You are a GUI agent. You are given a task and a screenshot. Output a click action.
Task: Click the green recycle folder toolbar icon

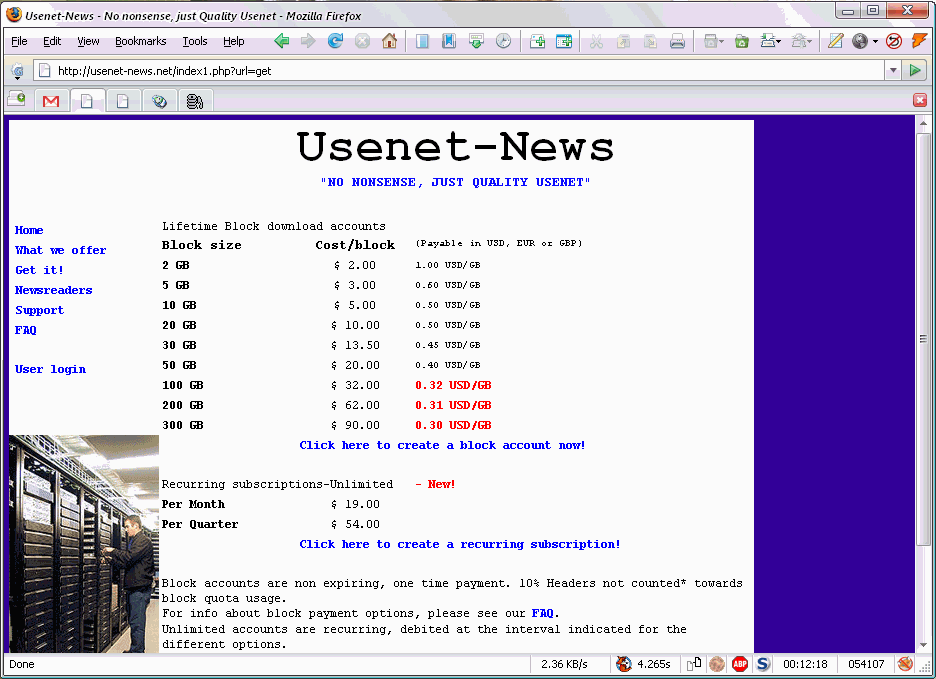click(x=741, y=41)
